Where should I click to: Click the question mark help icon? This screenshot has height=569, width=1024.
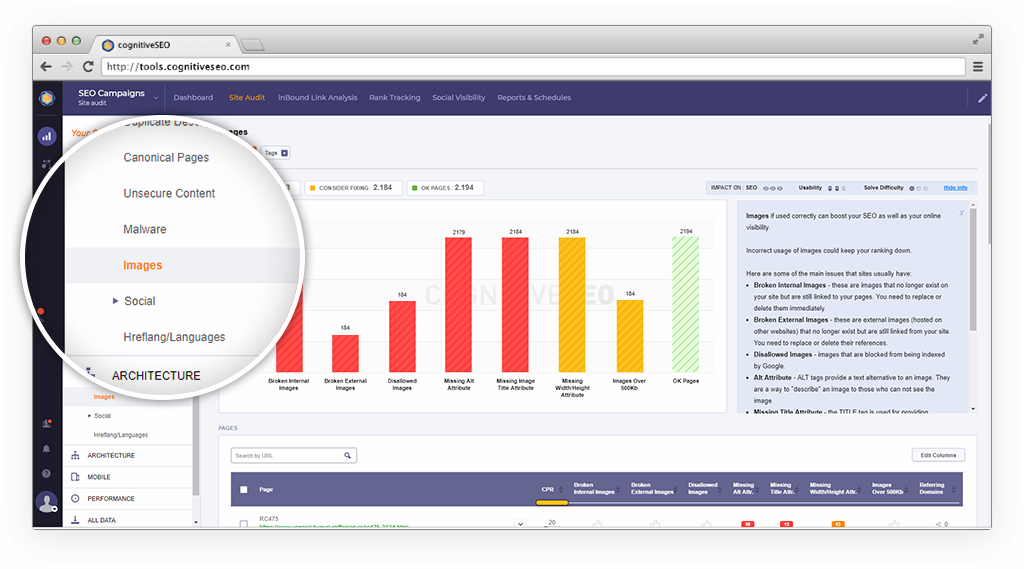click(46, 474)
